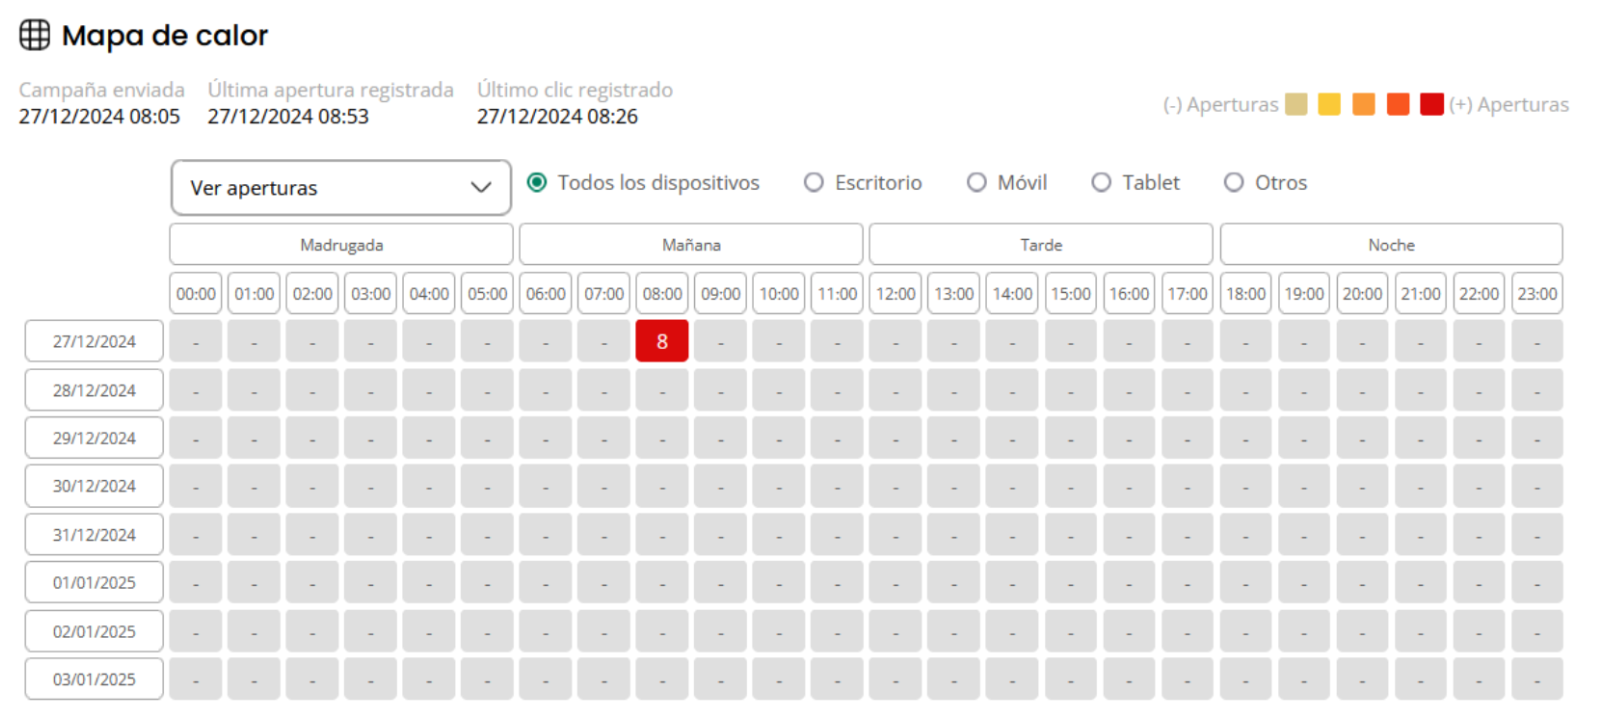Click the 10:00 hour column header
The height and width of the screenshot is (725, 1603).
pos(779,294)
